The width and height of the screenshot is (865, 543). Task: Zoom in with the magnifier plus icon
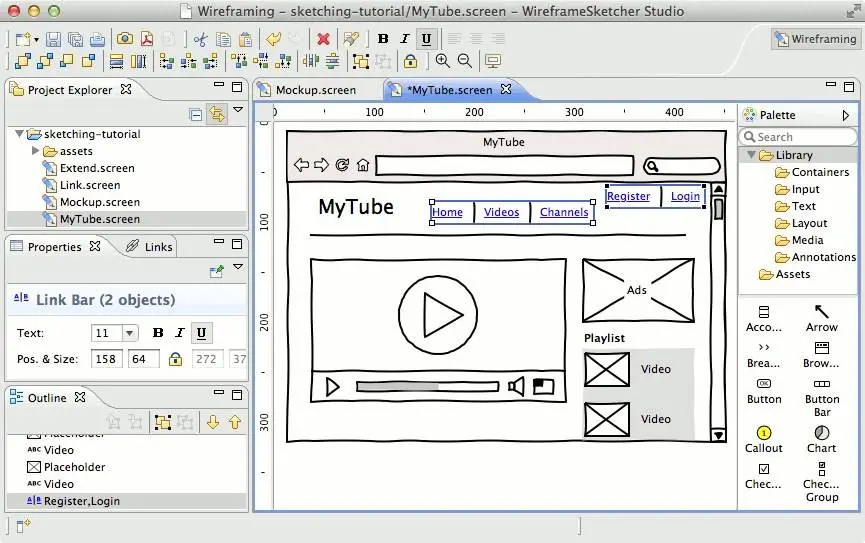(x=442, y=61)
